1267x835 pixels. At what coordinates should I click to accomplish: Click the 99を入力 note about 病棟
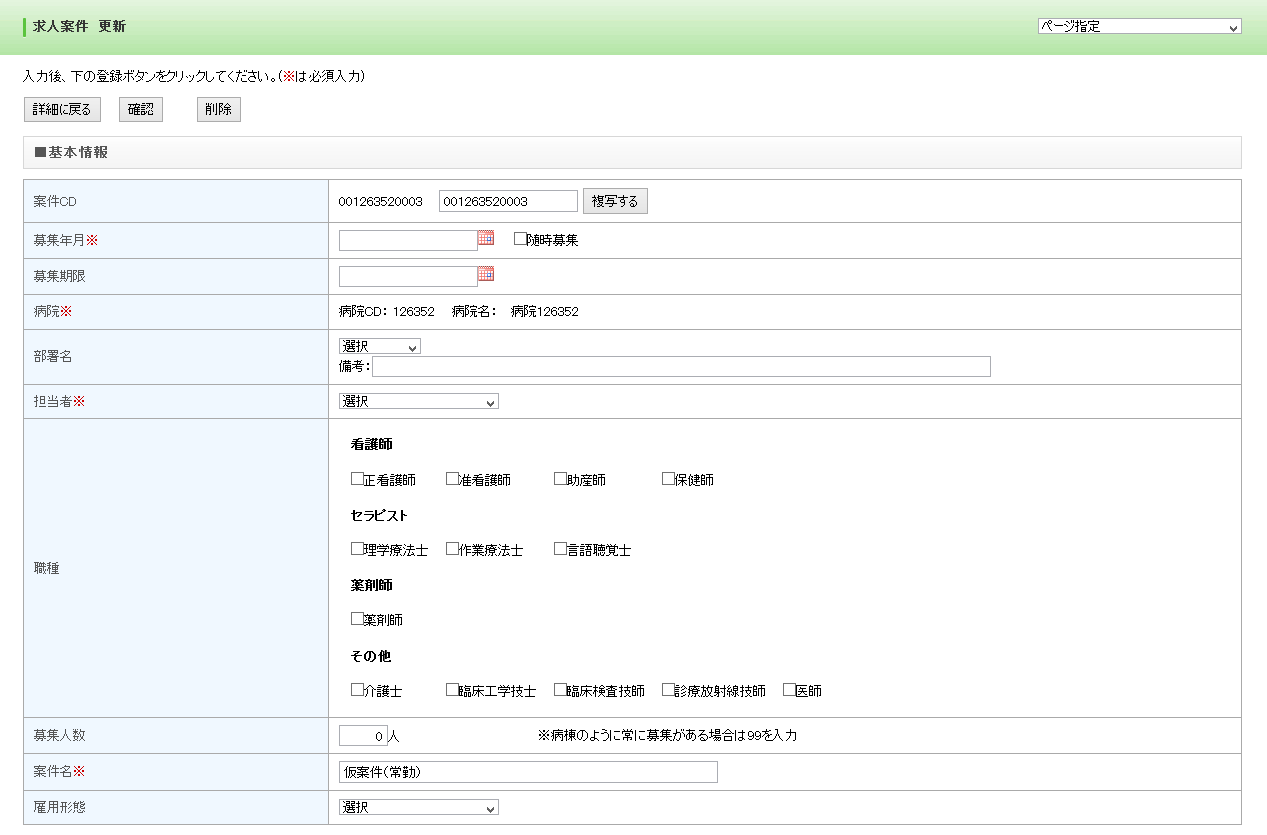667,736
